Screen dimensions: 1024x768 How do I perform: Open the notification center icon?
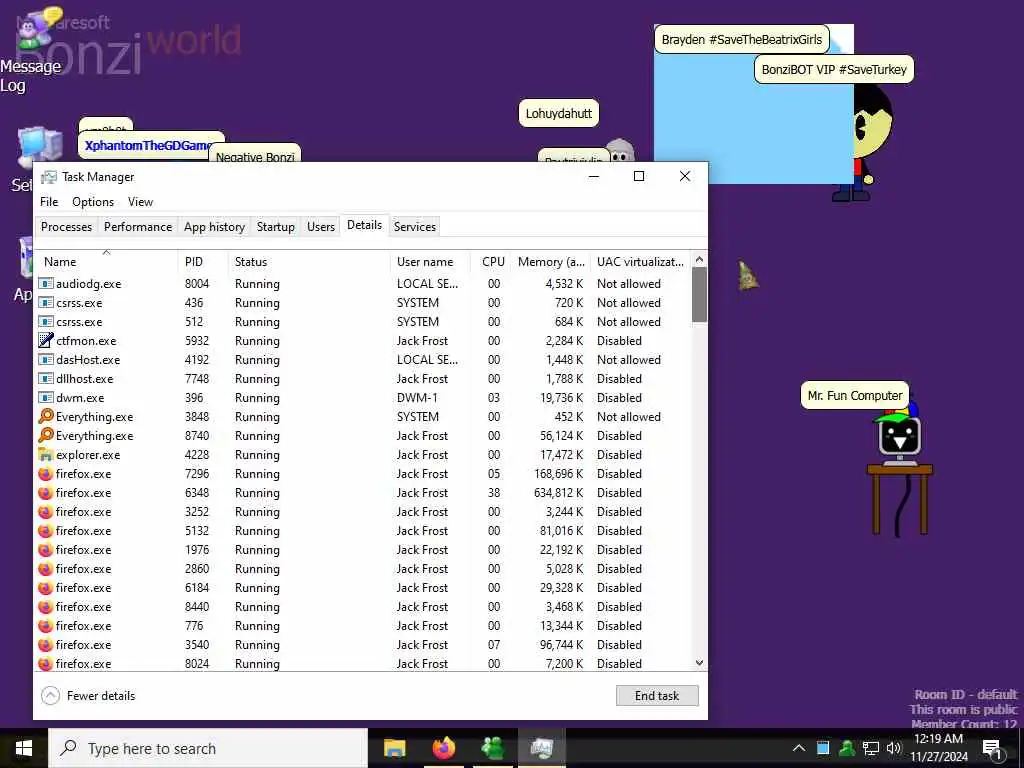point(992,749)
